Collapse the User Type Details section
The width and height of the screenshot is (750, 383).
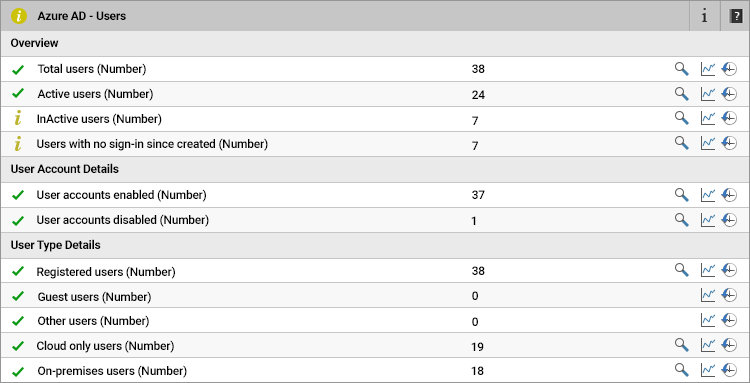coord(375,245)
